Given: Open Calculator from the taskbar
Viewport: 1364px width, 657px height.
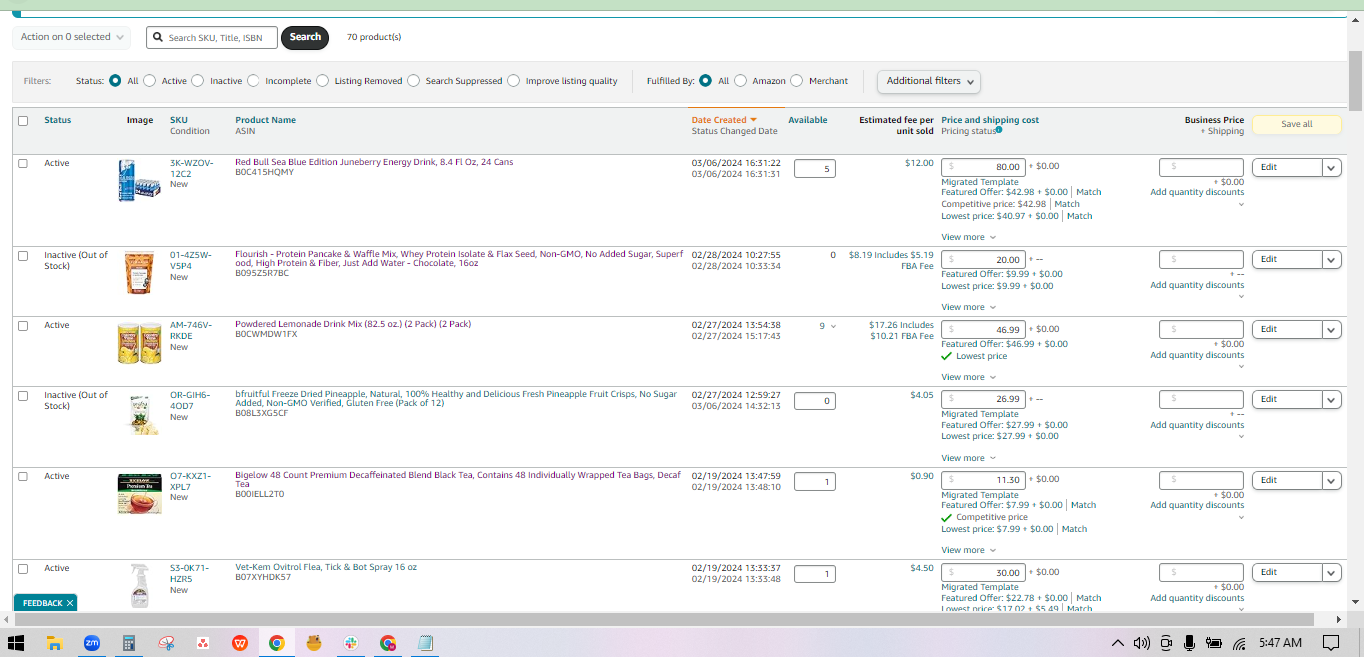Looking at the screenshot, I should coord(129,643).
